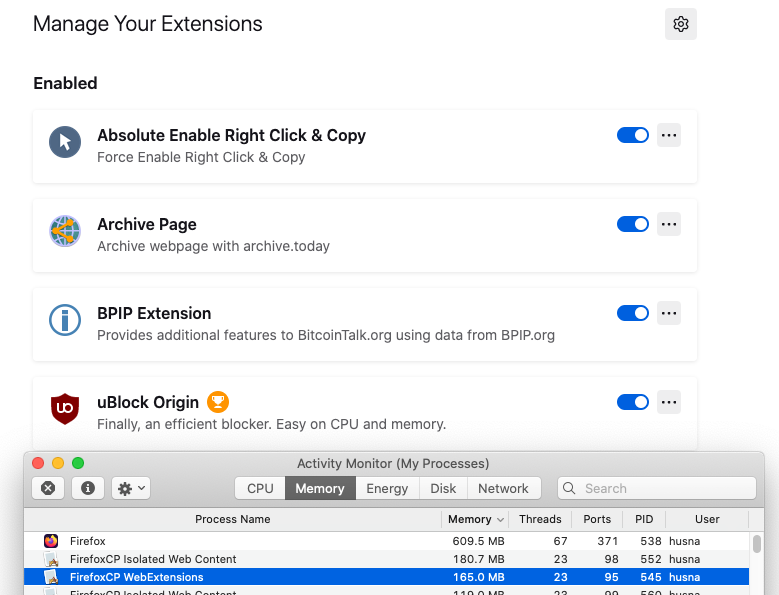The height and width of the screenshot is (595, 779).
Task: Open more options for Absolute Enable Right Click
Action: [x=669, y=135]
